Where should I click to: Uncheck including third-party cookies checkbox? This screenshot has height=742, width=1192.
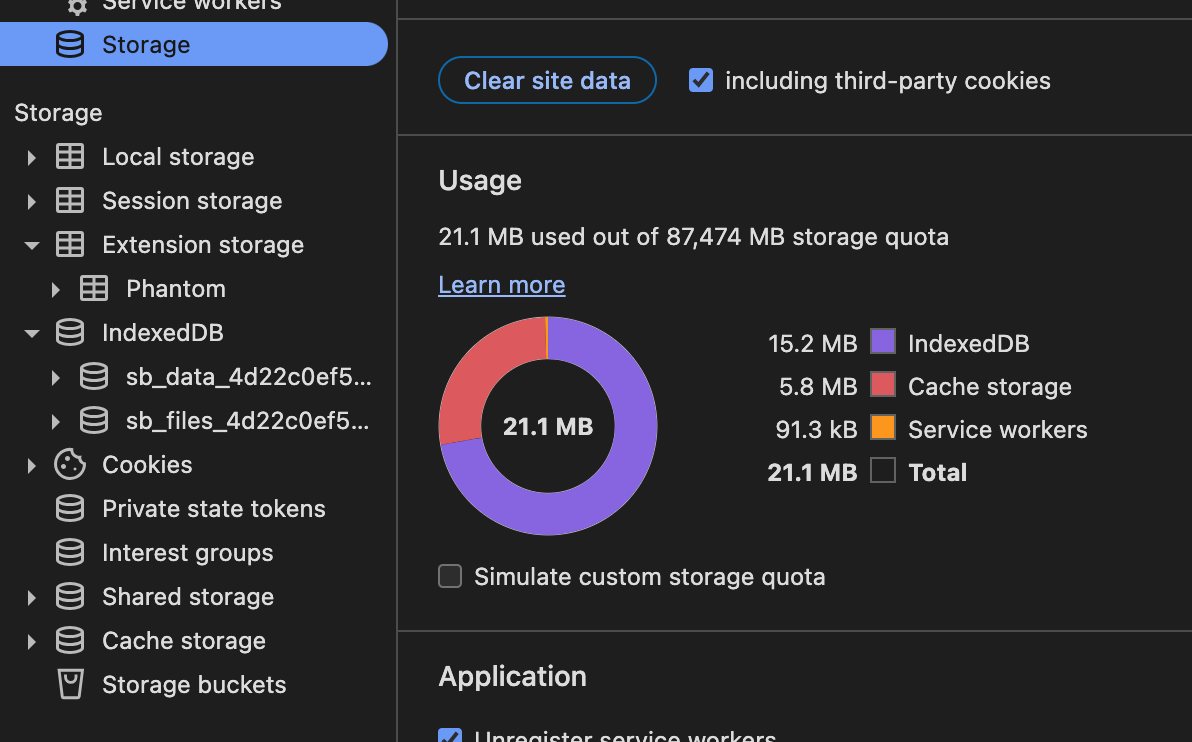tap(701, 80)
